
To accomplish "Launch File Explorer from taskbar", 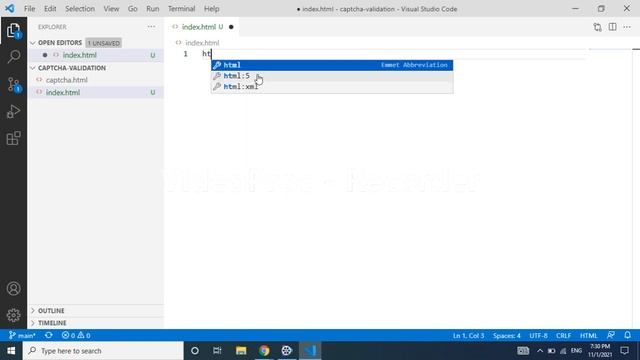I will point(241,351).
